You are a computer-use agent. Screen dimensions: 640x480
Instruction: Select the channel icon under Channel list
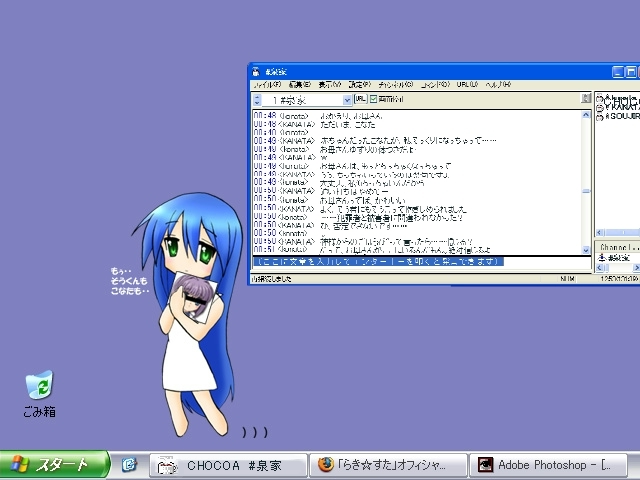tap(601, 258)
